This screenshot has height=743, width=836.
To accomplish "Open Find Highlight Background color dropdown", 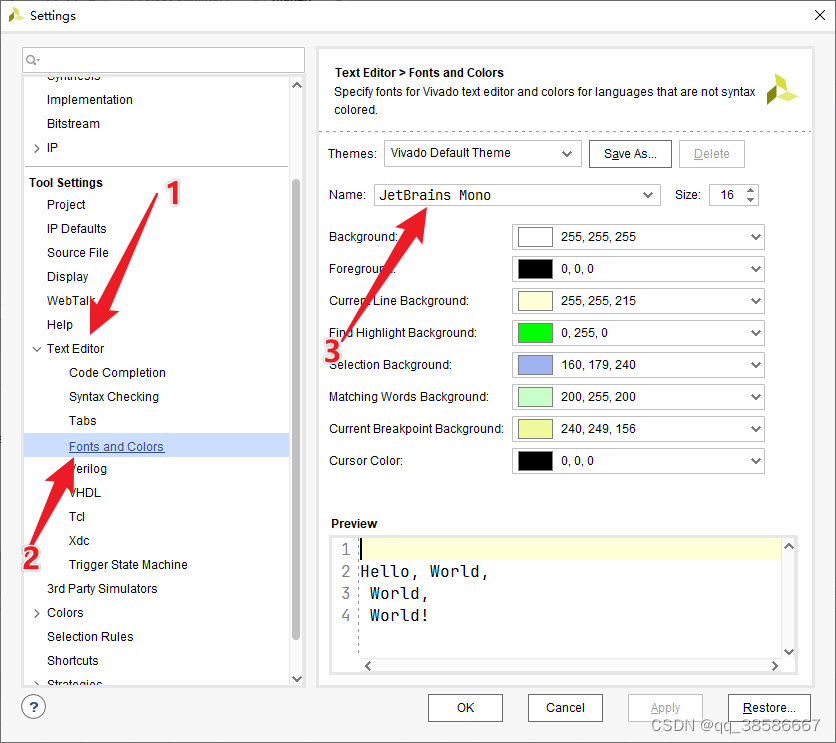I will 755,333.
